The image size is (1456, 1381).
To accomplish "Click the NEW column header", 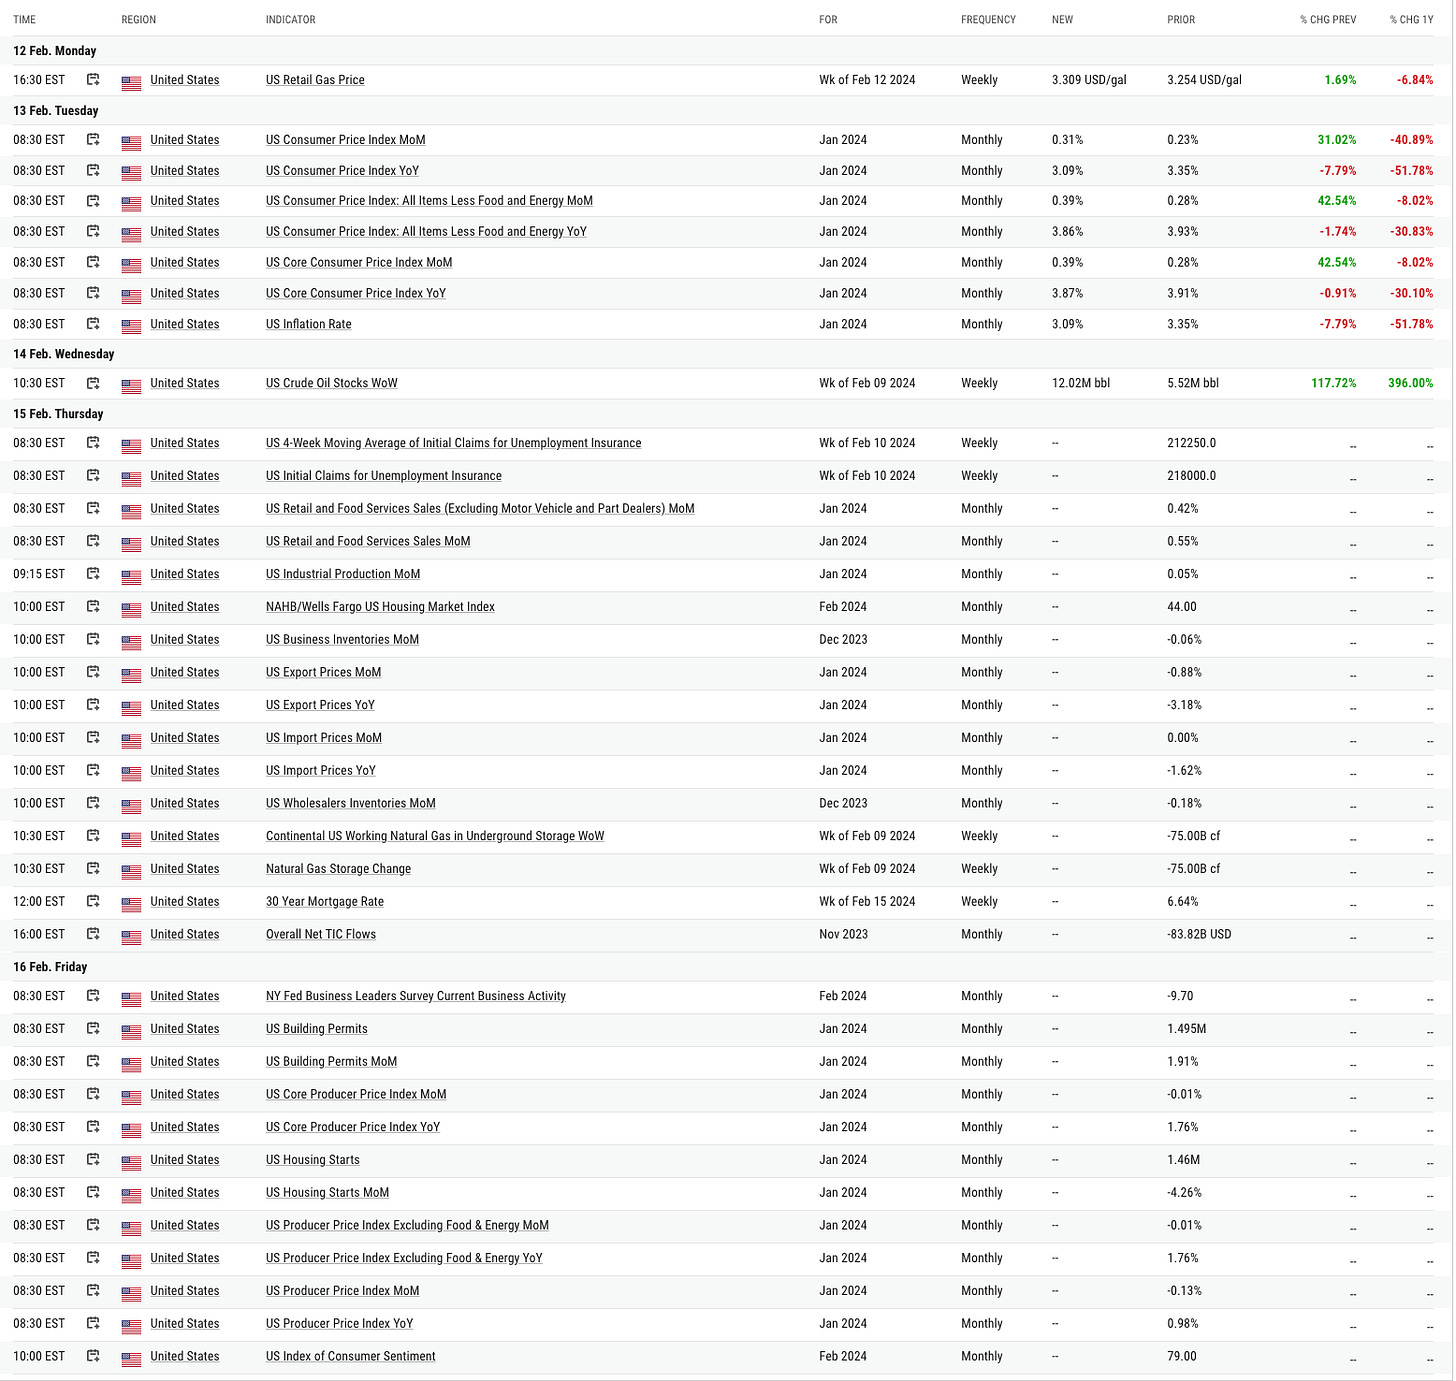I will [1063, 20].
